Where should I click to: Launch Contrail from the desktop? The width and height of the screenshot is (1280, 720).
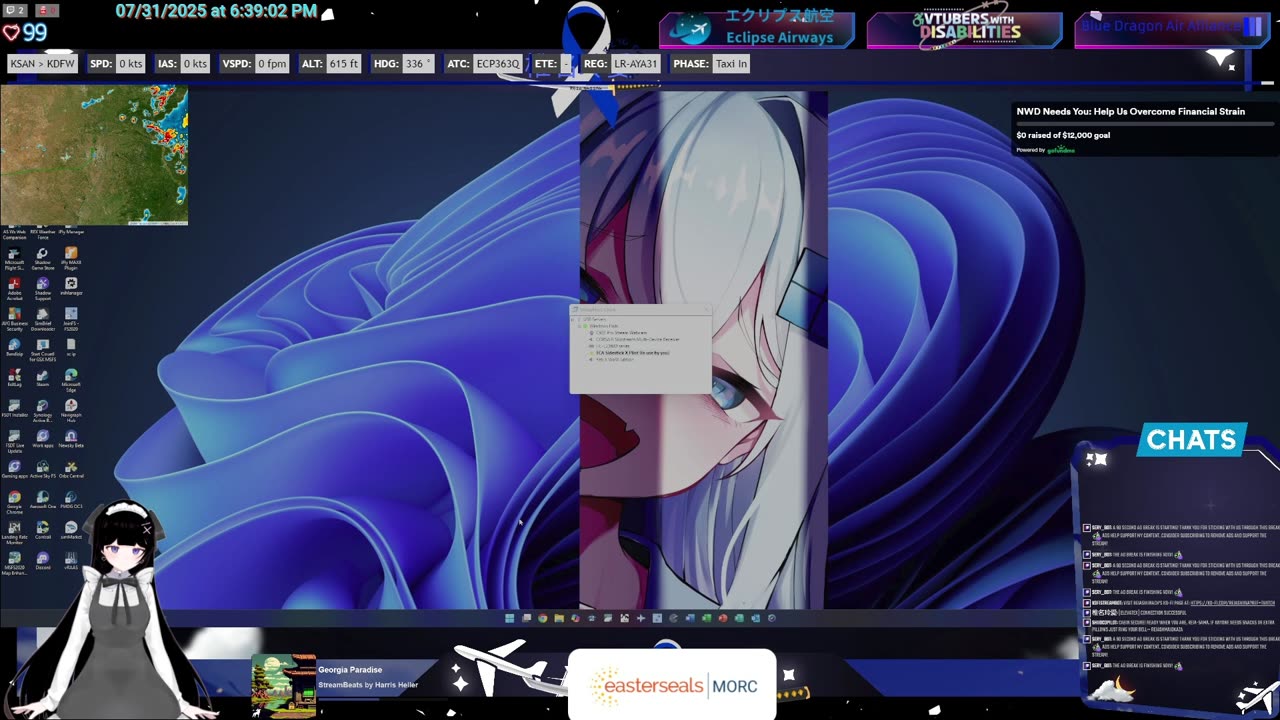pyautogui.click(x=43, y=530)
